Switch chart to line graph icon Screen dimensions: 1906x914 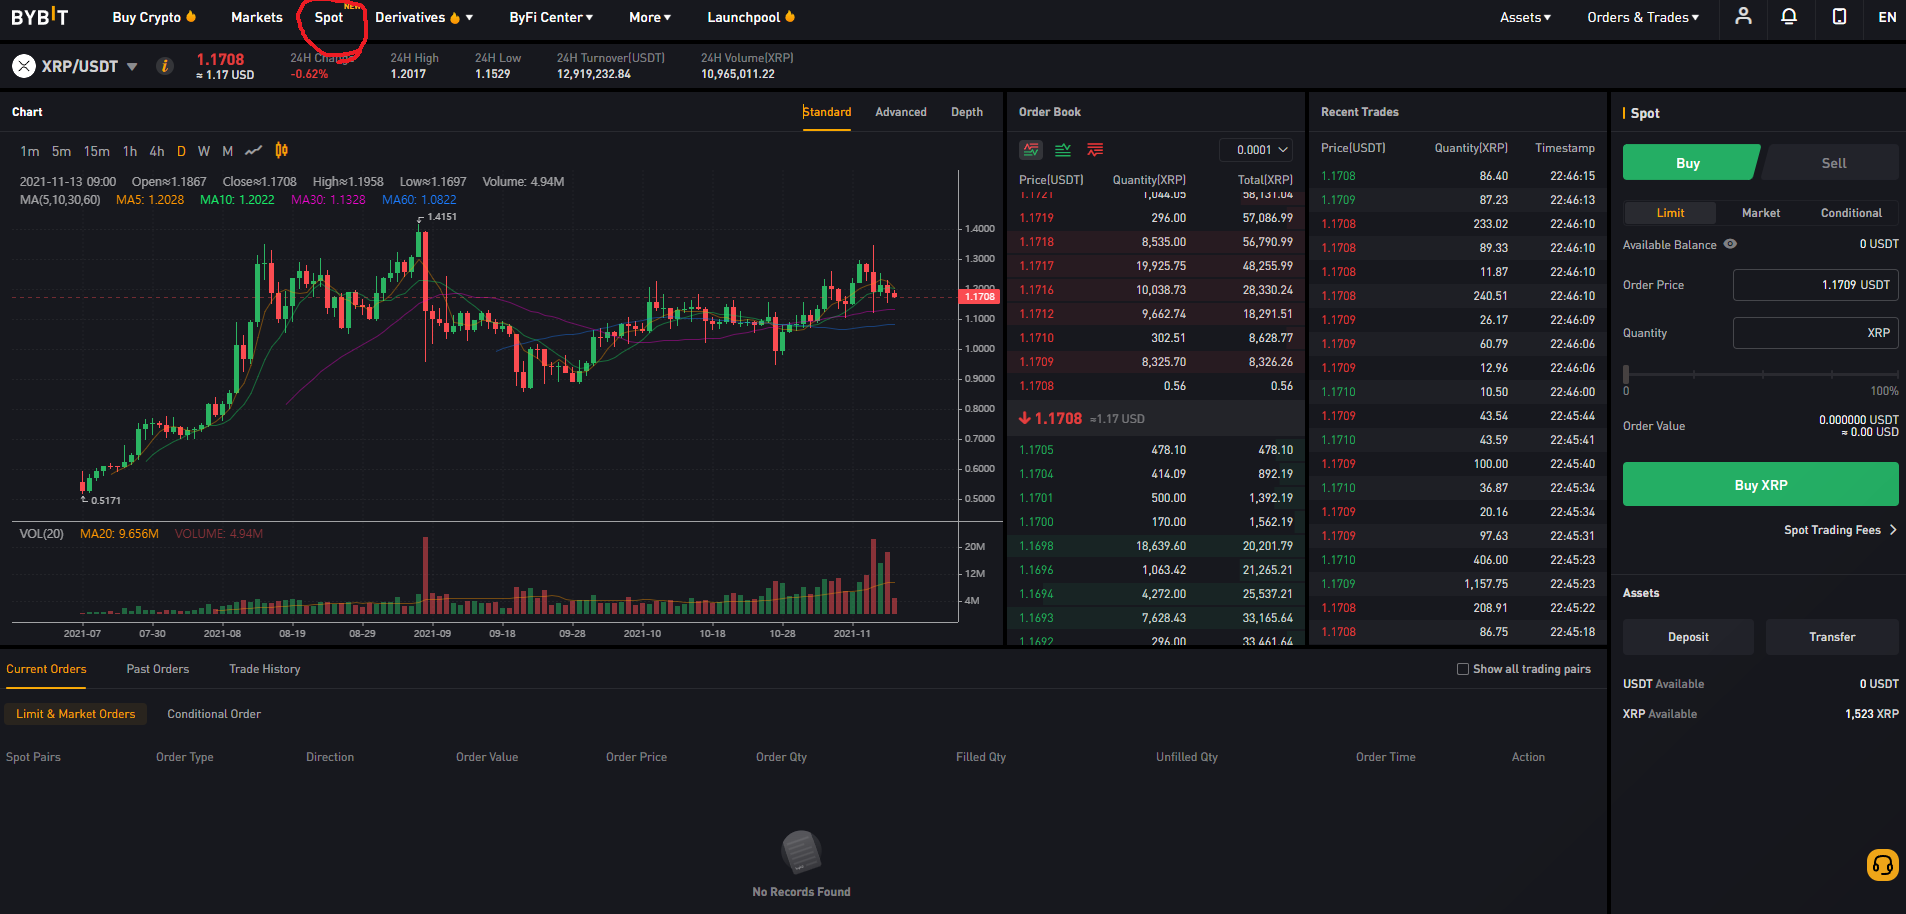(253, 151)
